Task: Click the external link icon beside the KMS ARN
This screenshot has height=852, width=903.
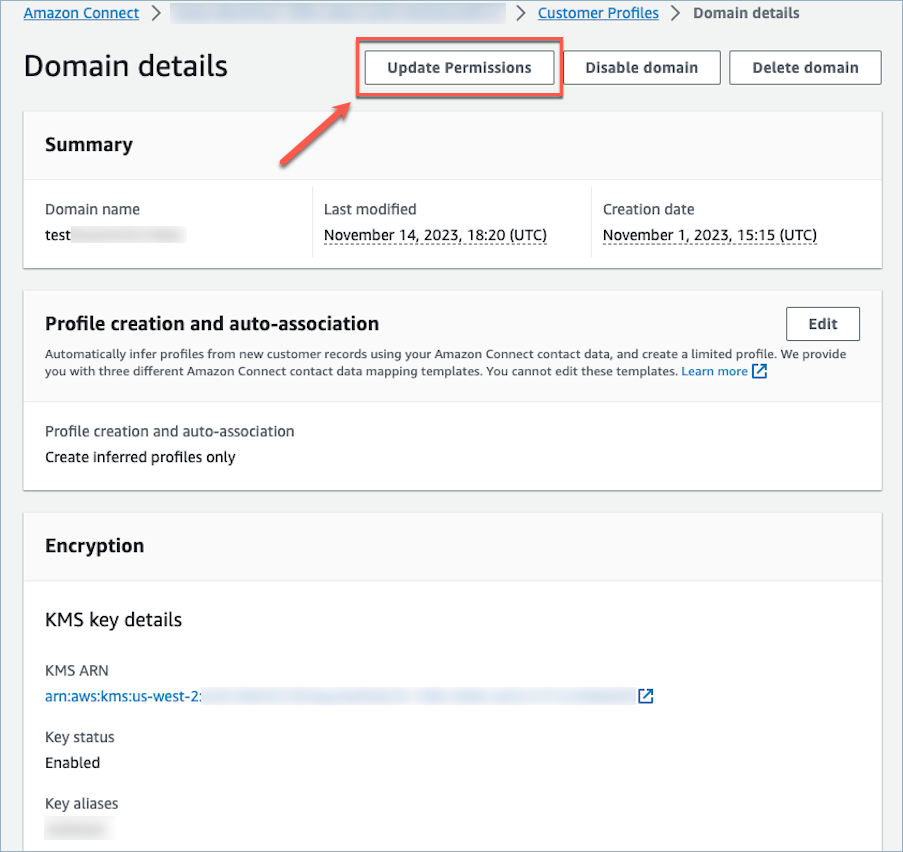Action: click(645, 696)
